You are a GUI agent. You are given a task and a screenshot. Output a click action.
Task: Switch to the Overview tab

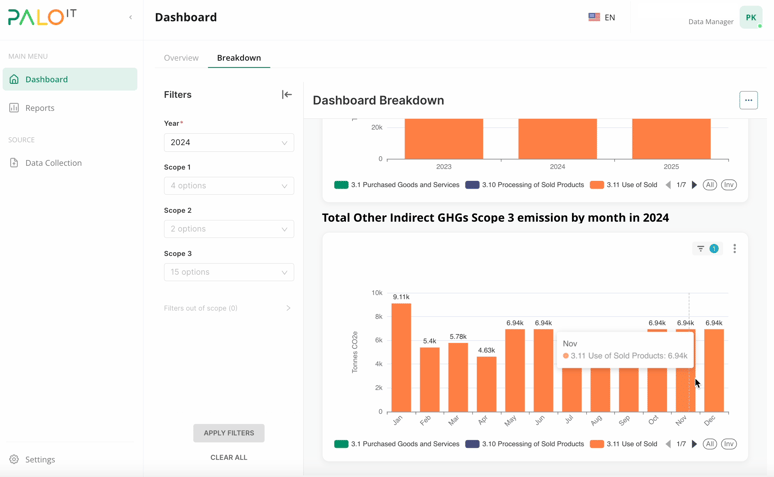[181, 58]
